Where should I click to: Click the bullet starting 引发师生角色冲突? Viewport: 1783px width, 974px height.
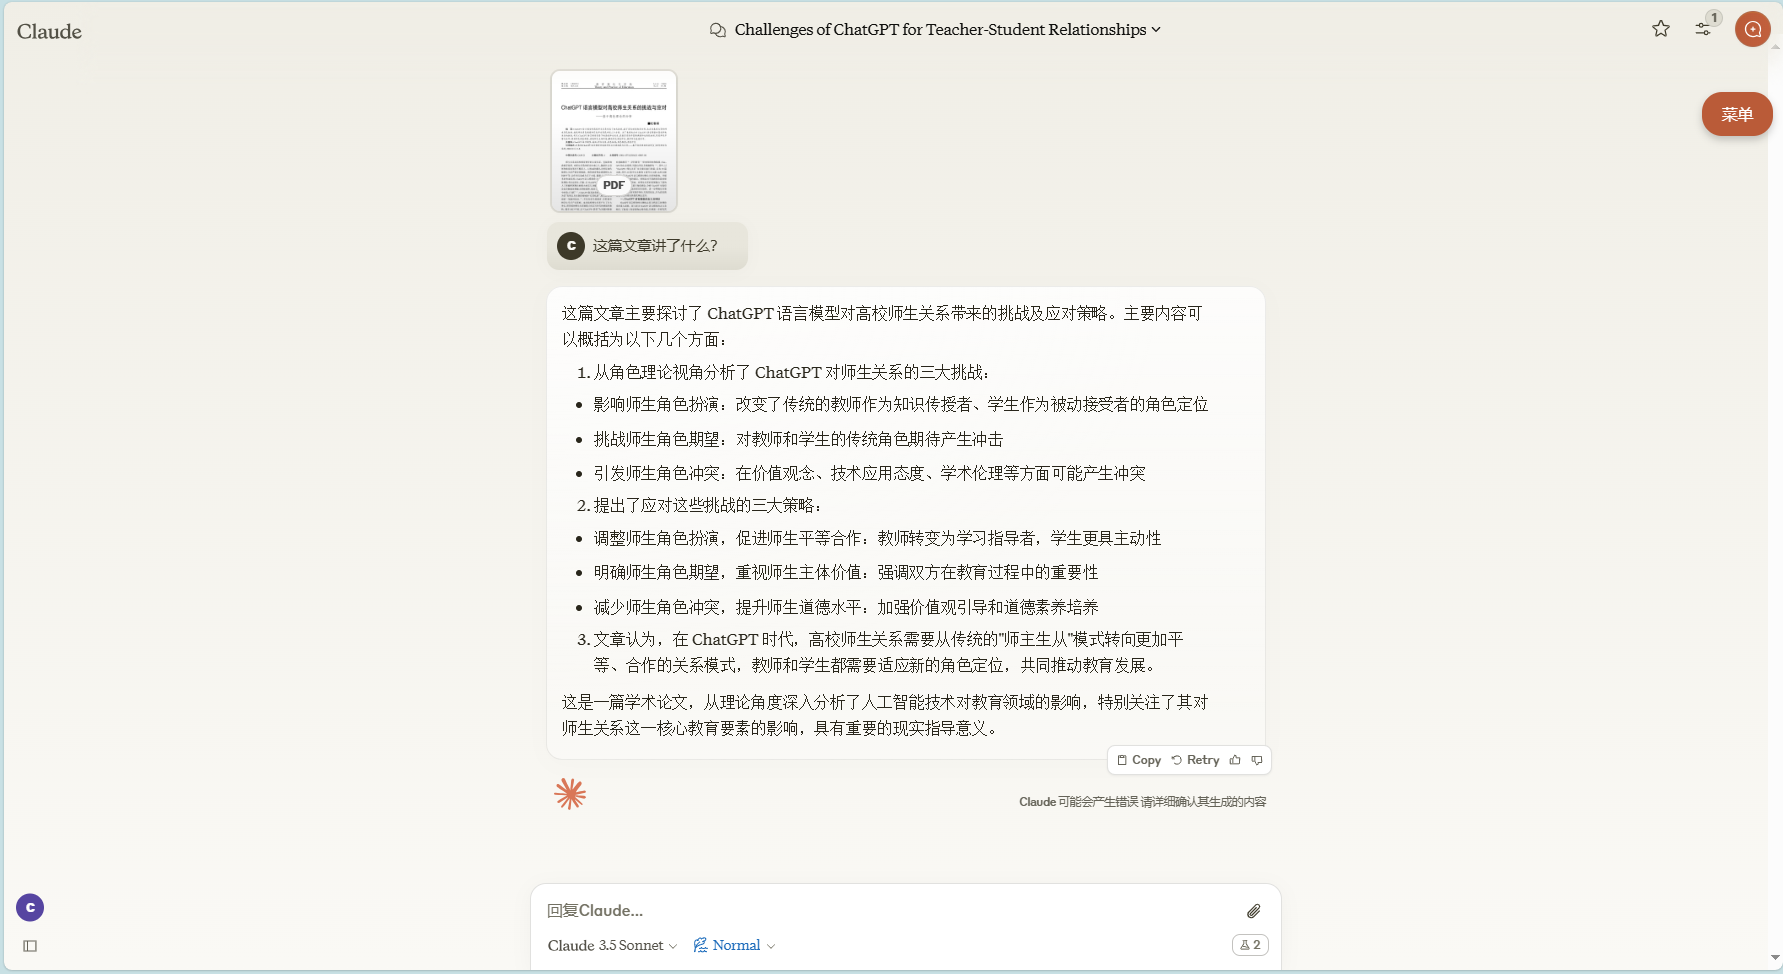[869, 474]
